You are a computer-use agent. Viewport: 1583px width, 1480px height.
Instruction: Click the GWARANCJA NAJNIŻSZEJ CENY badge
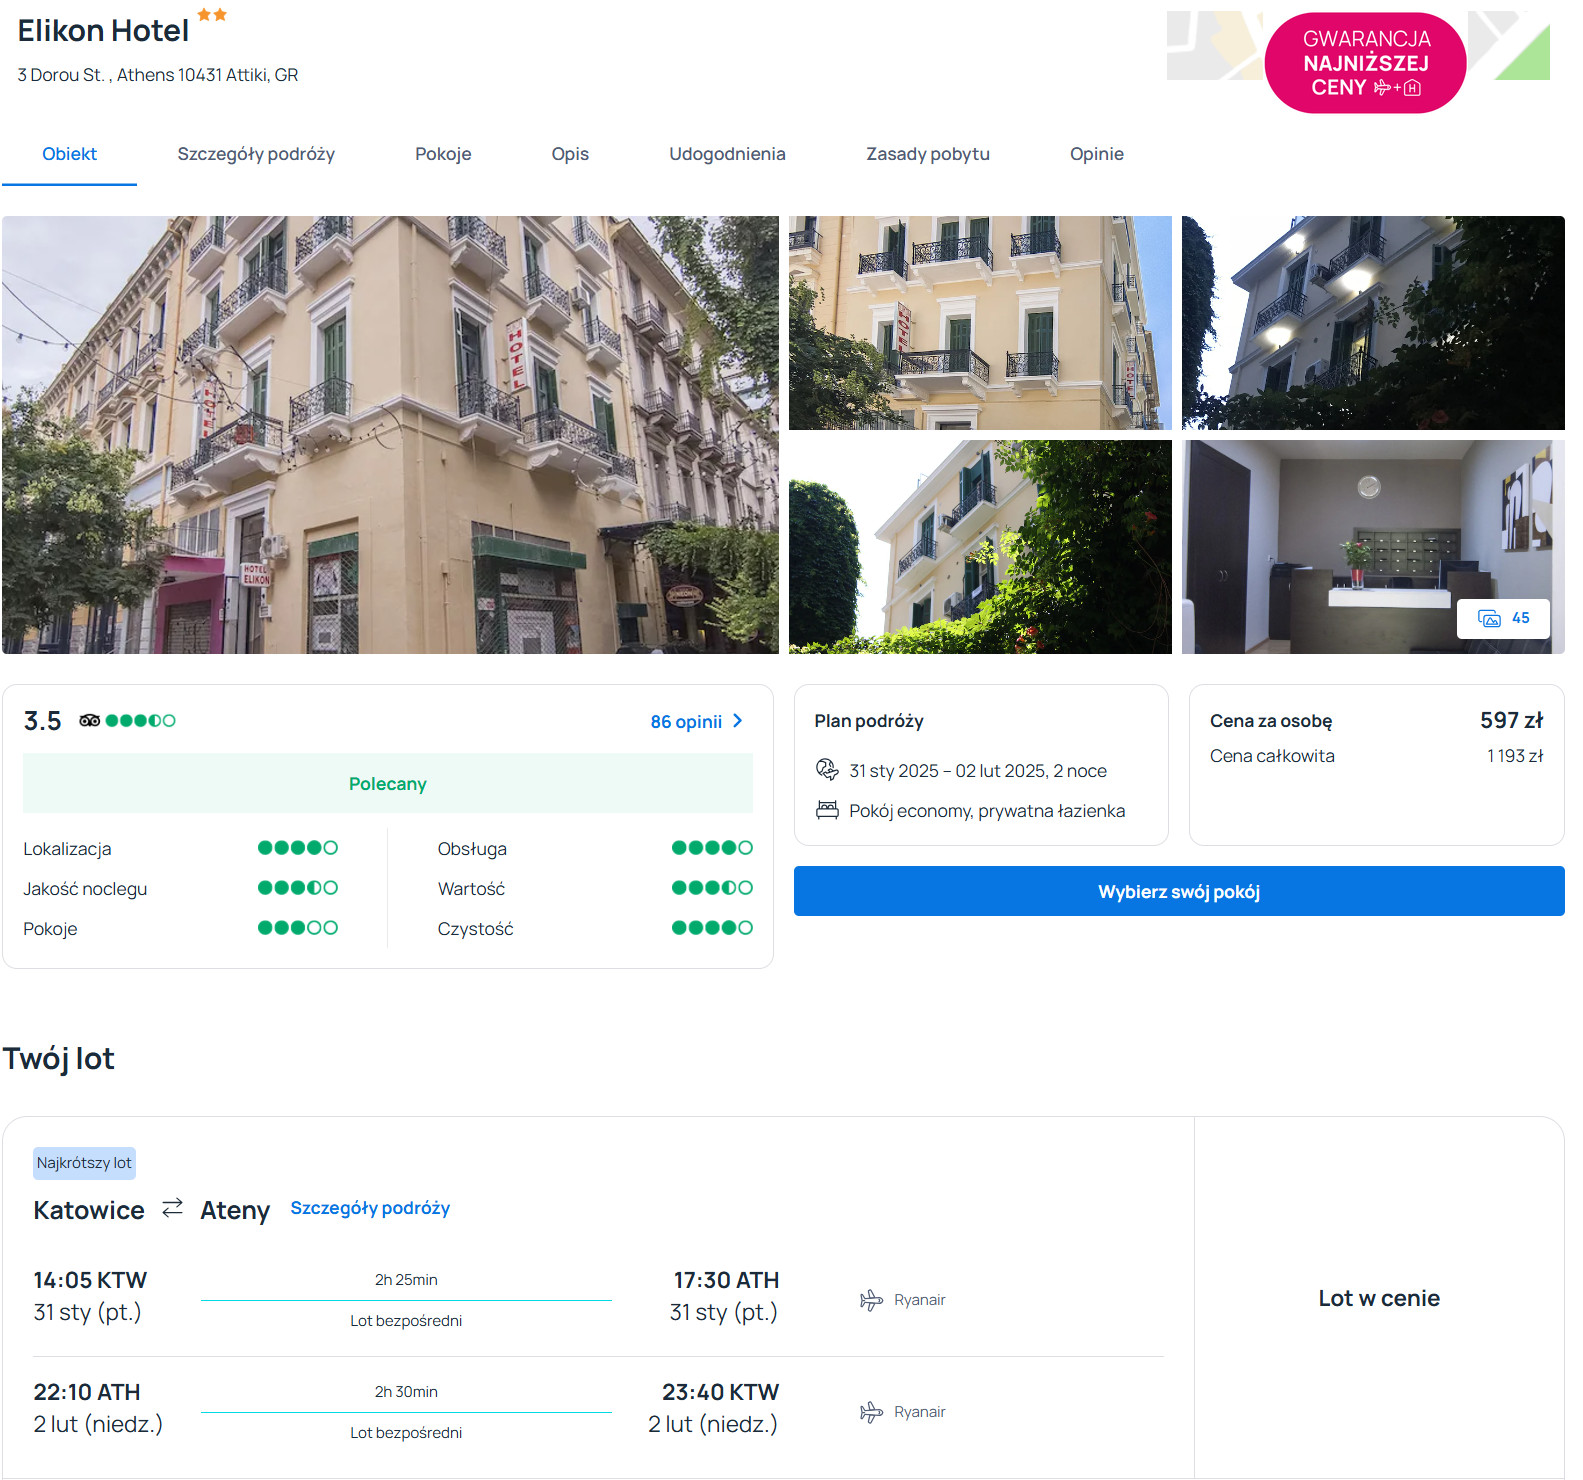click(x=1365, y=63)
